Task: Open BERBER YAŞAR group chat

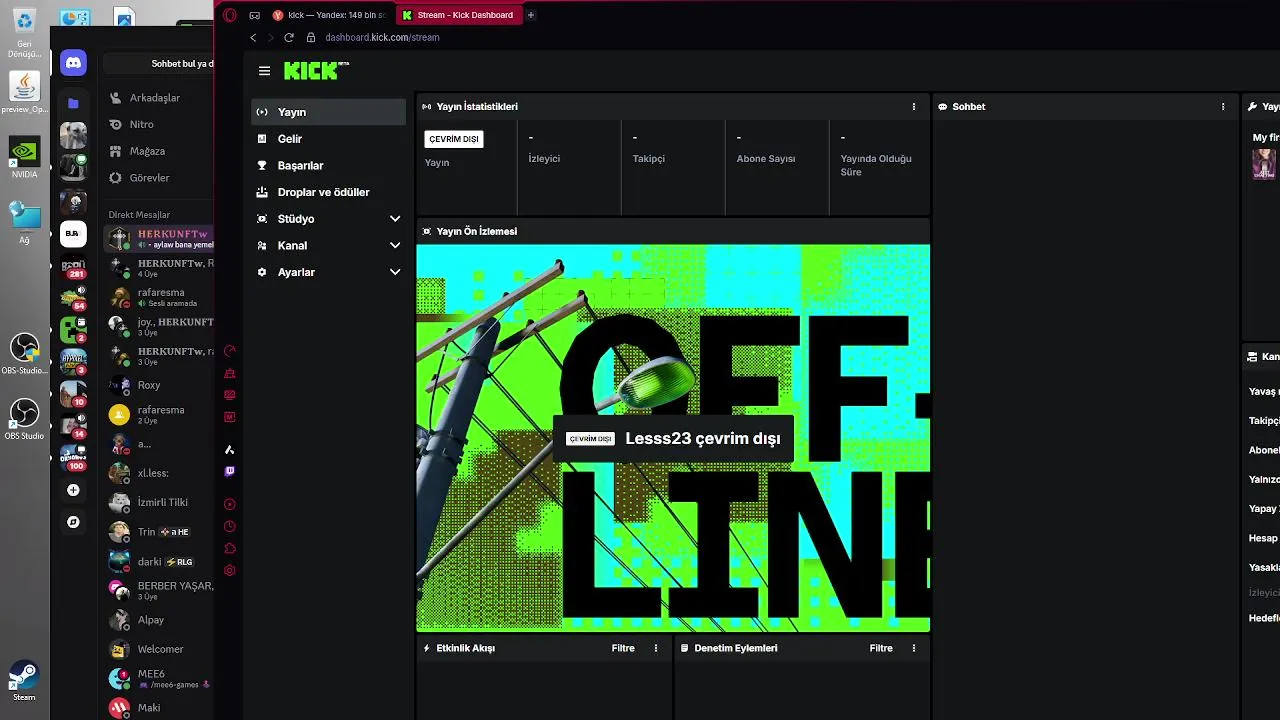Action: [x=160, y=590]
